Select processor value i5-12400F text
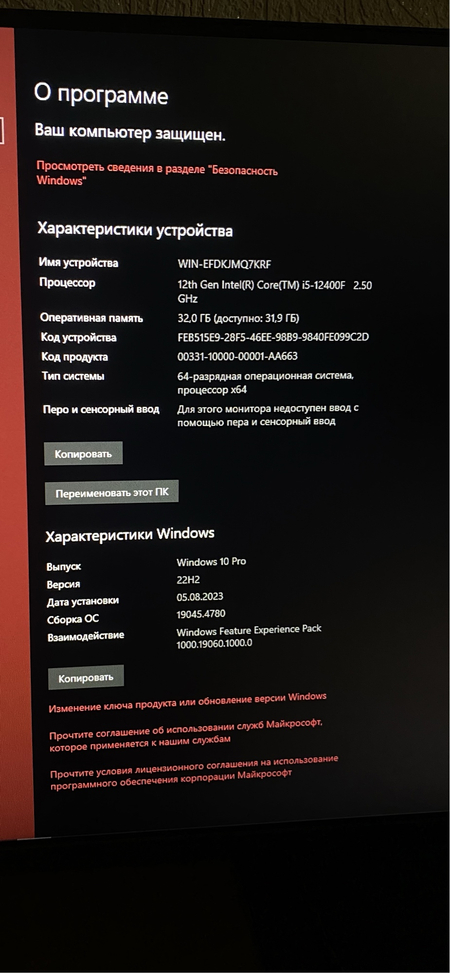The width and height of the screenshot is (450, 973). [x=274, y=291]
